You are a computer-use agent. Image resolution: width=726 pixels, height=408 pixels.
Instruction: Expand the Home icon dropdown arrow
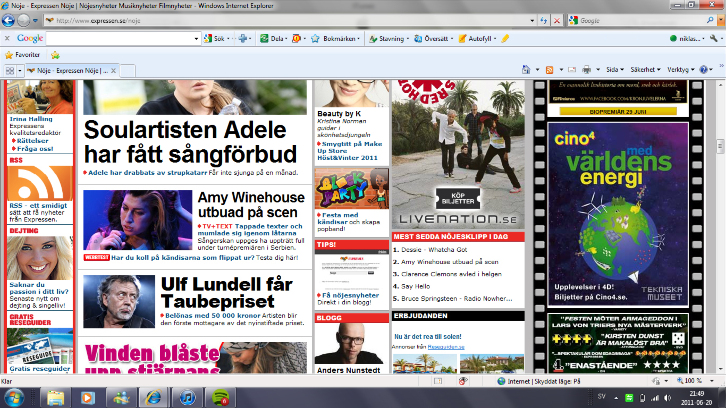[x=537, y=69]
